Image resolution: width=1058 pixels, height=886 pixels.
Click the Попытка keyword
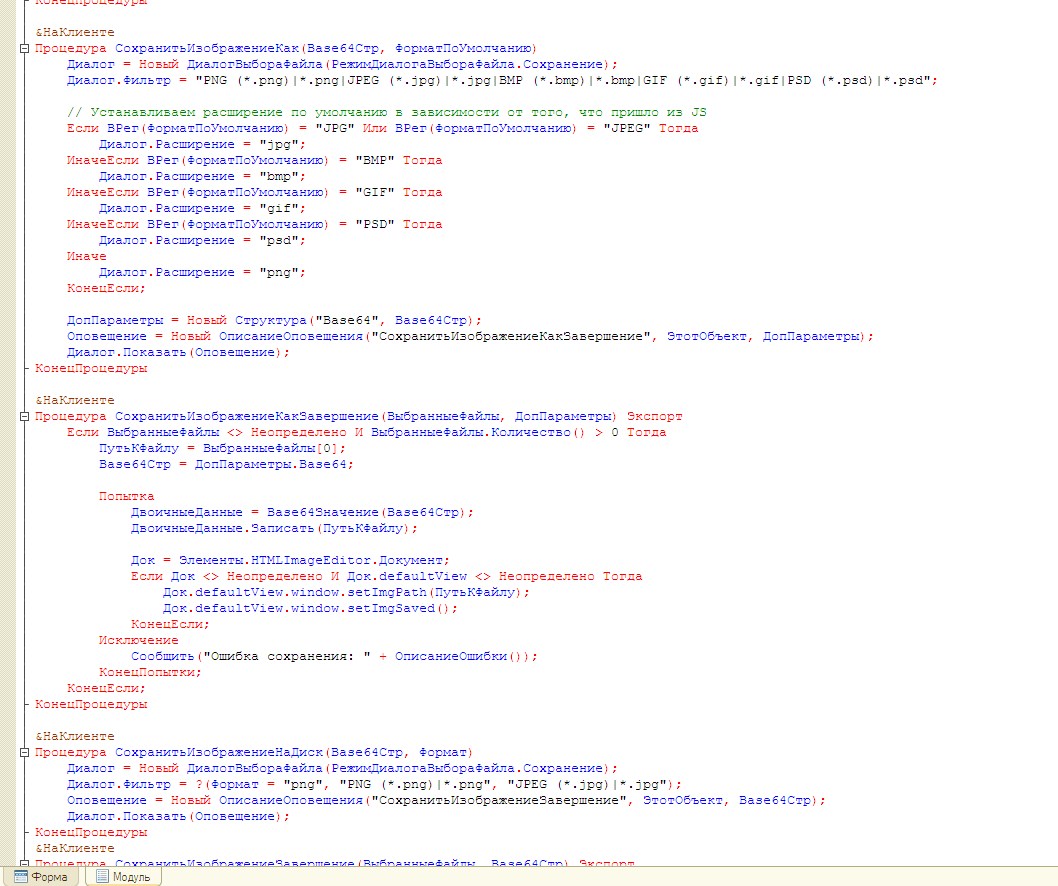(x=126, y=497)
